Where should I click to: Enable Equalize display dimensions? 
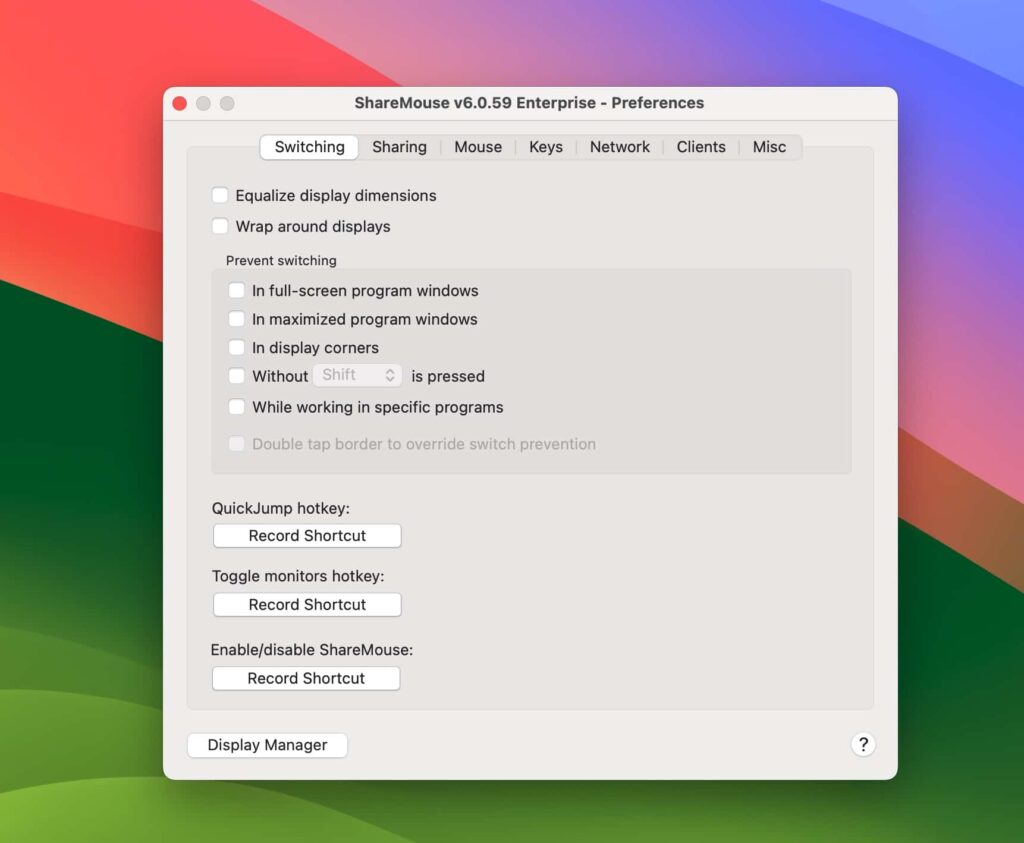click(220, 195)
